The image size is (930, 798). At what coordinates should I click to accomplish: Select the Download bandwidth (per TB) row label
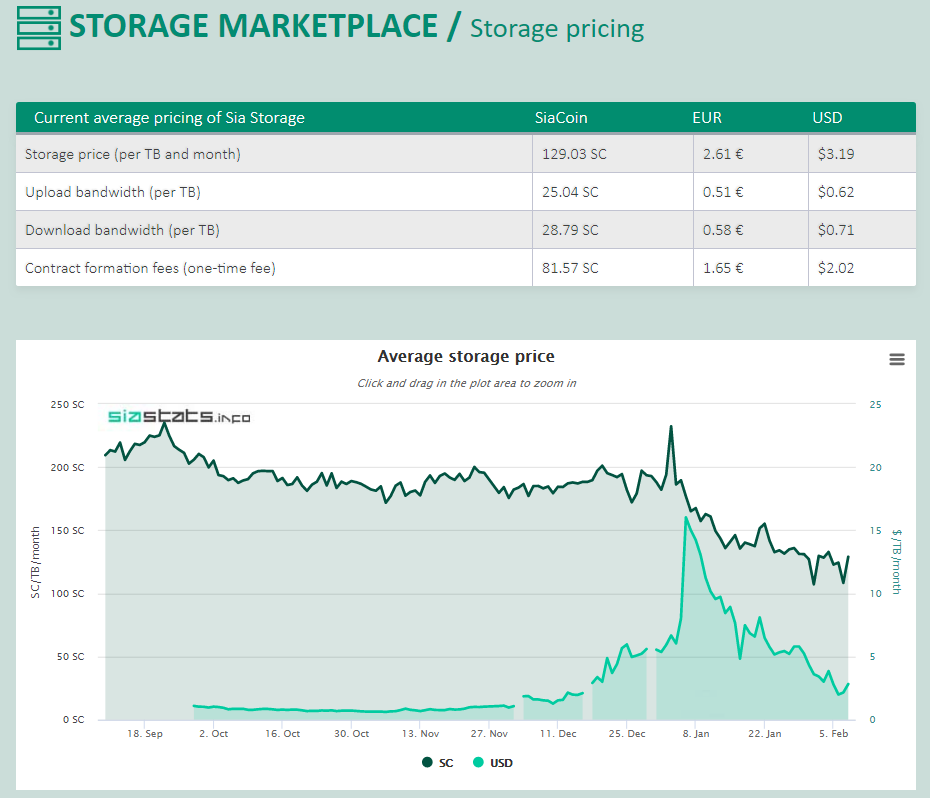coord(122,230)
